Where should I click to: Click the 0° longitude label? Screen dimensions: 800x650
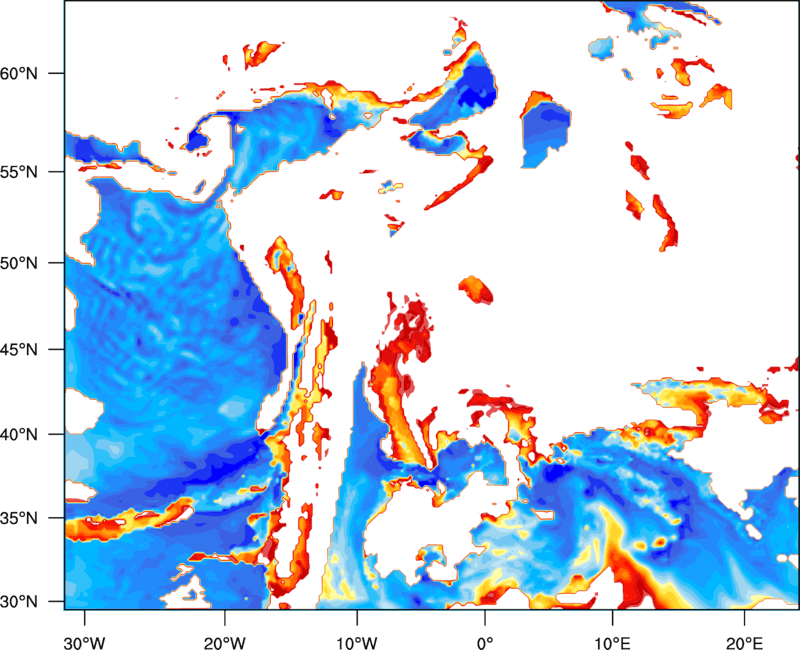click(485, 643)
